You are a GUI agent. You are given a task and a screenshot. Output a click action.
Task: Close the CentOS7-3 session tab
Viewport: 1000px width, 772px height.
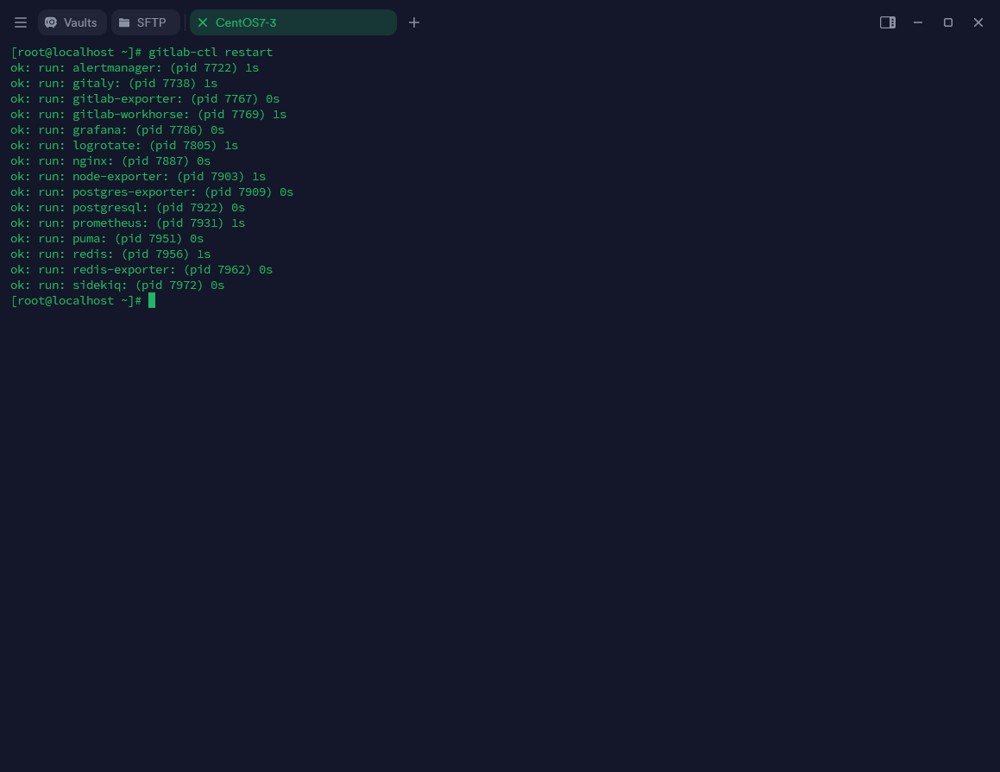pyautogui.click(x=202, y=22)
